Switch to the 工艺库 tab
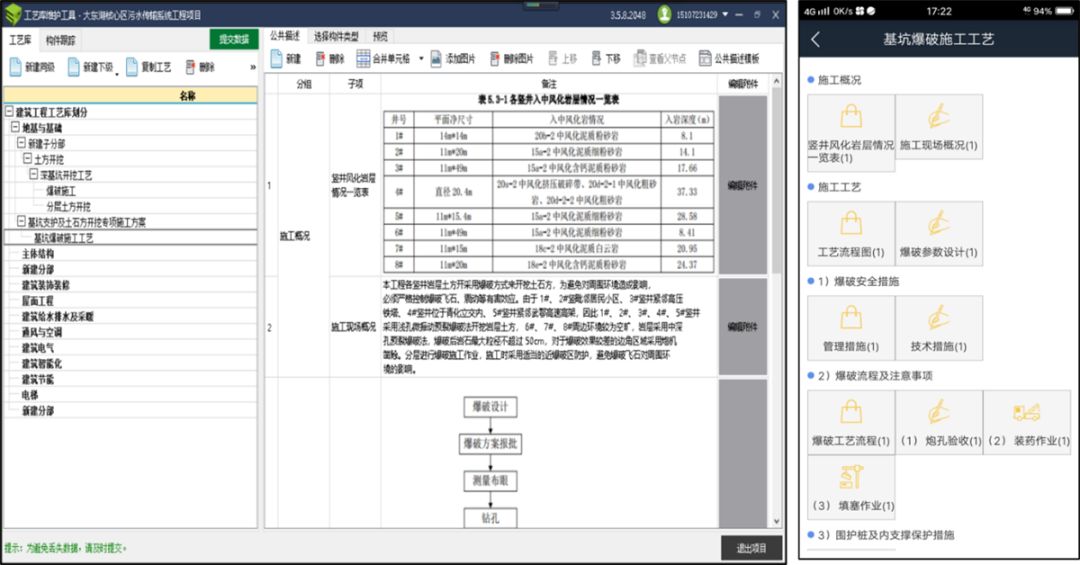The height and width of the screenshot is (565, 1080). click(20, 40)
